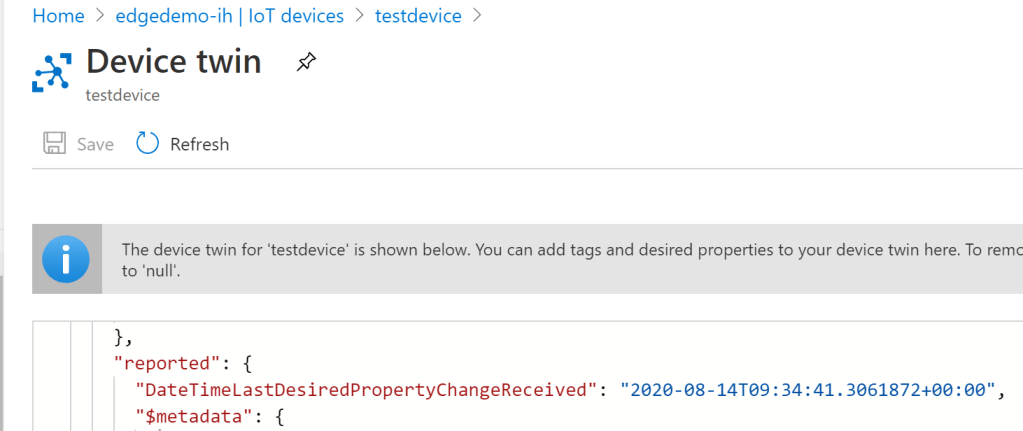This screenshot has width=1023, height=431.
Task: Click chevron between IoT devices and testdevice
Action: [x=359, y=16]
